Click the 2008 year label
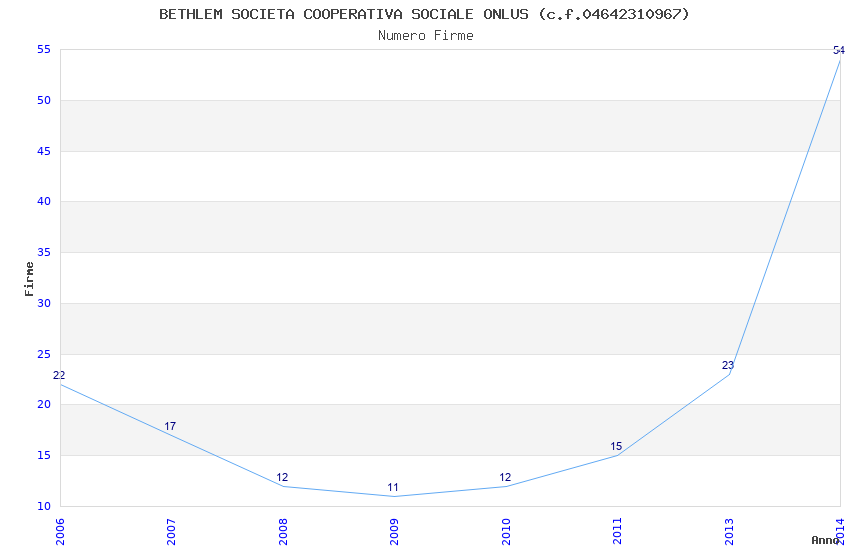The height and width of the screenshot is (550, 850). [x=283, y=532]
